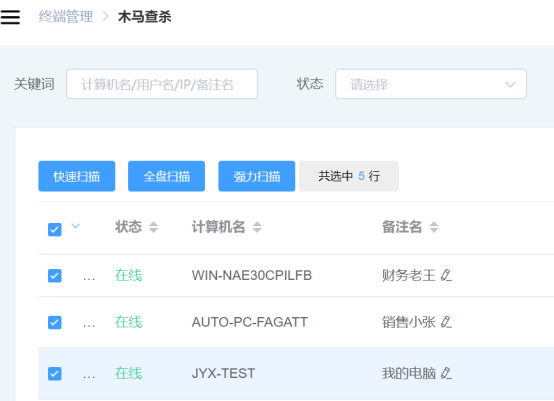Expand selection options chevron beside header checkbox
This screenshot has width=554, height=401.
point(76,225)
